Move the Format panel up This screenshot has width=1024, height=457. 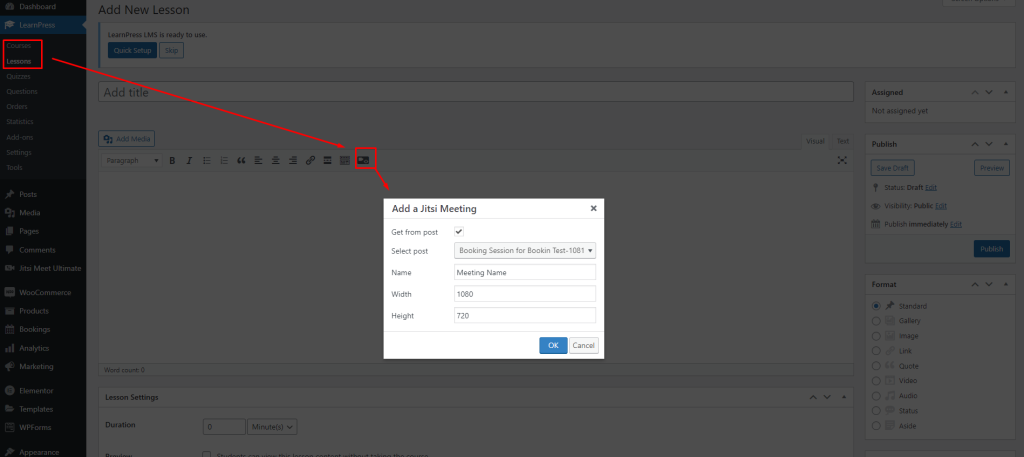click(x=975, y=285)
